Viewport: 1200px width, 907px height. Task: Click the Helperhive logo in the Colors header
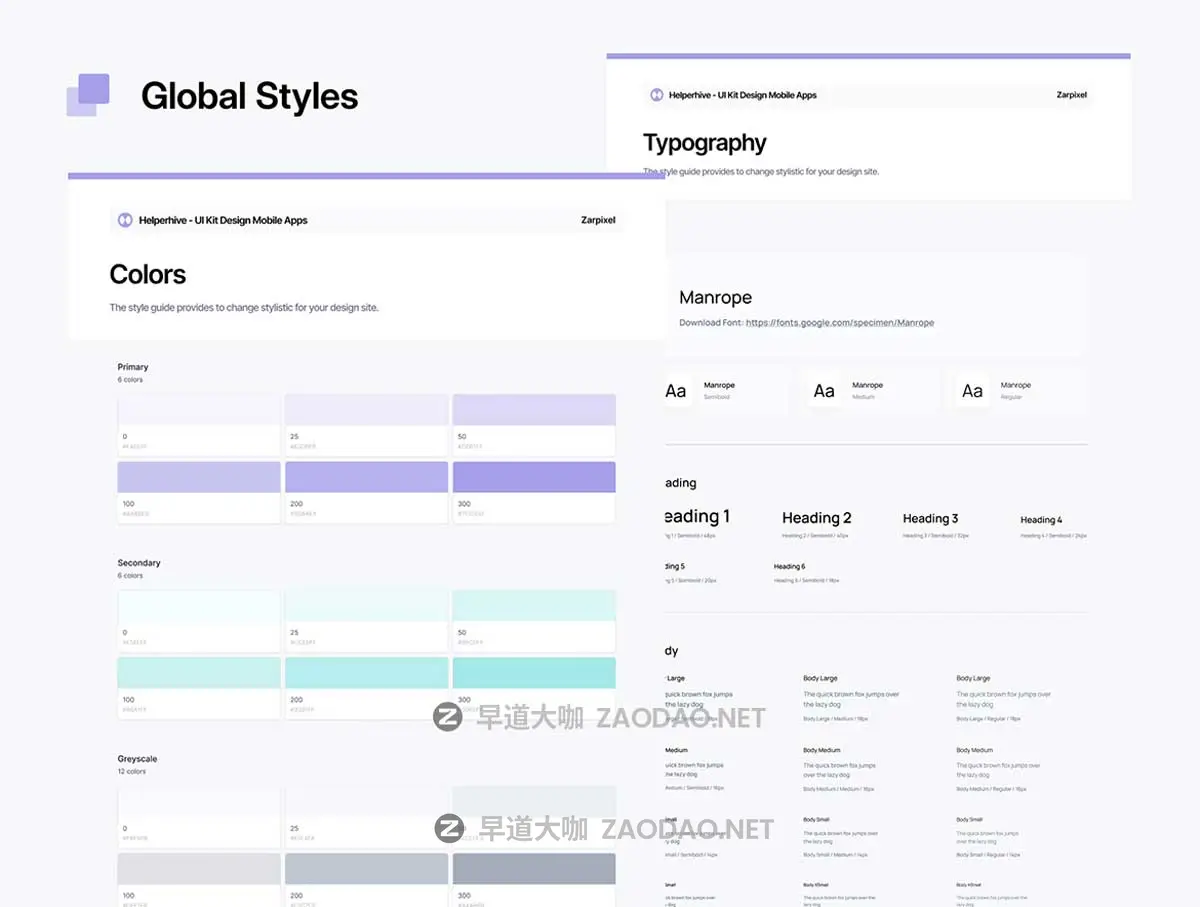pyautogui.click(x=125, y=220)
